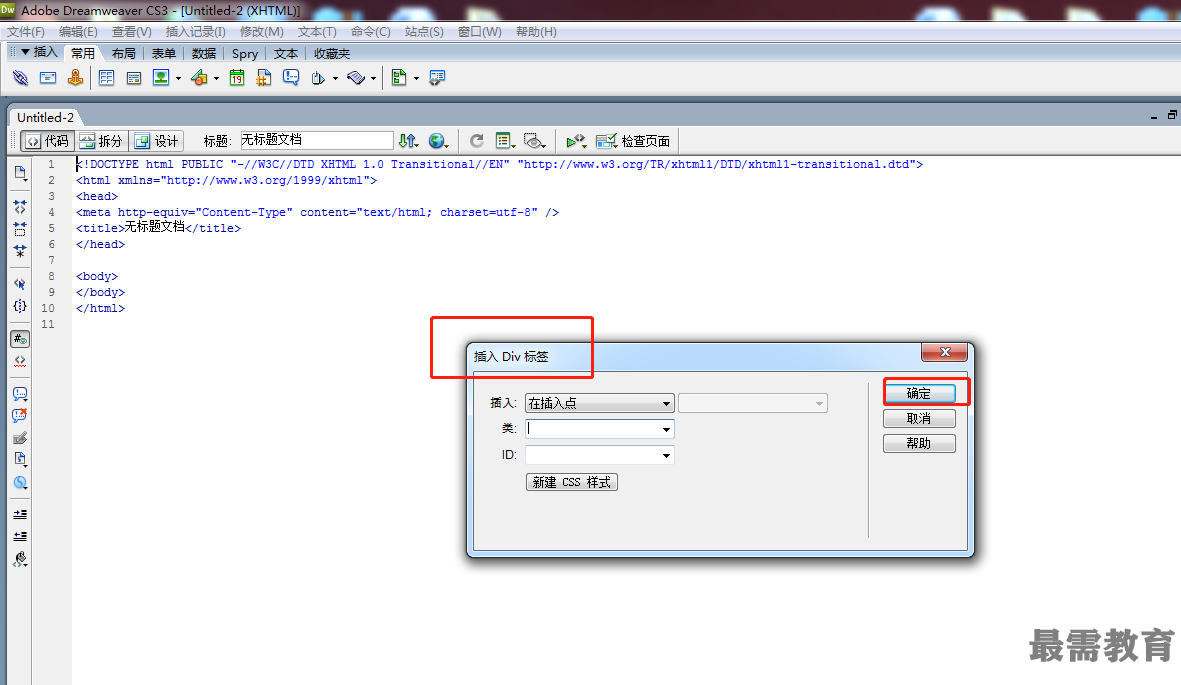Open Images icon dropdown arrow
The height and width of the screenshot is (685, 1181).
coord(178,78)
